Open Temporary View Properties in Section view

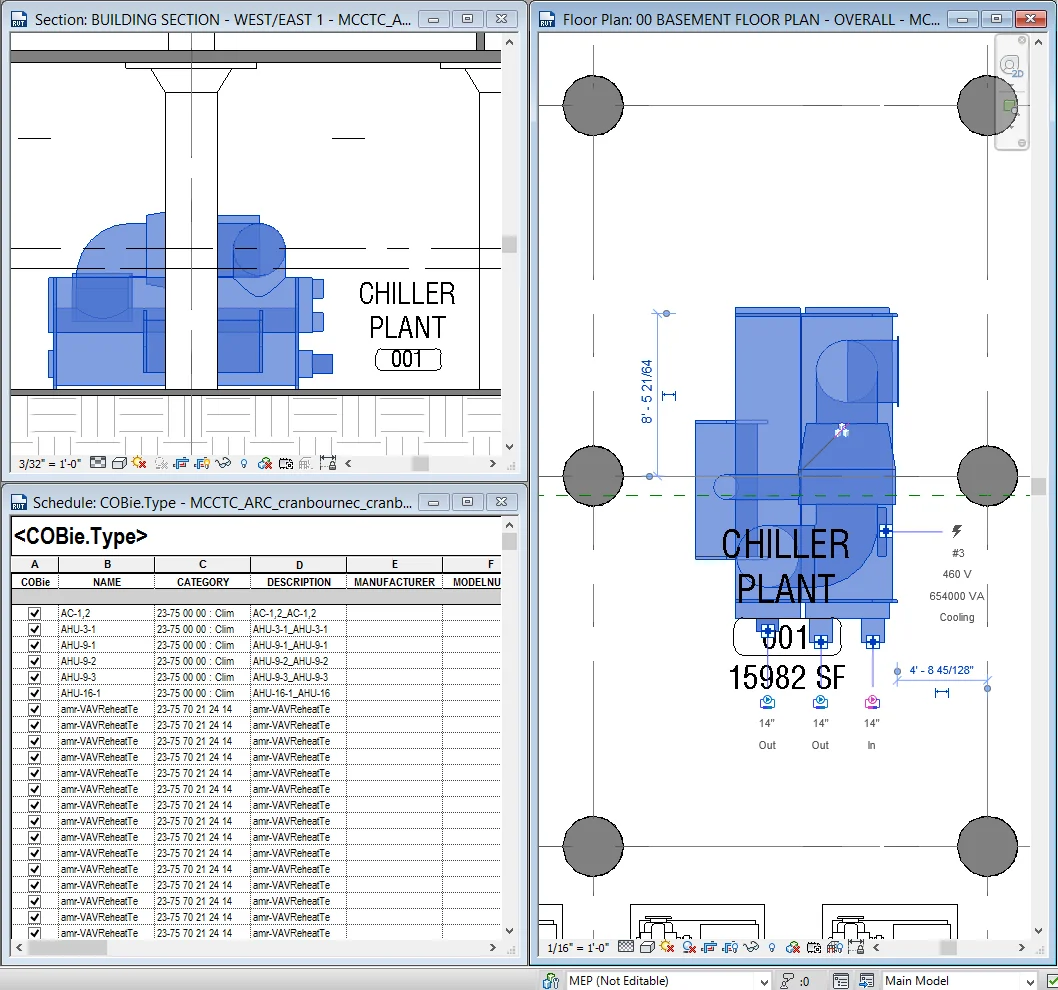pyautogui.click(x=286, y=464)
